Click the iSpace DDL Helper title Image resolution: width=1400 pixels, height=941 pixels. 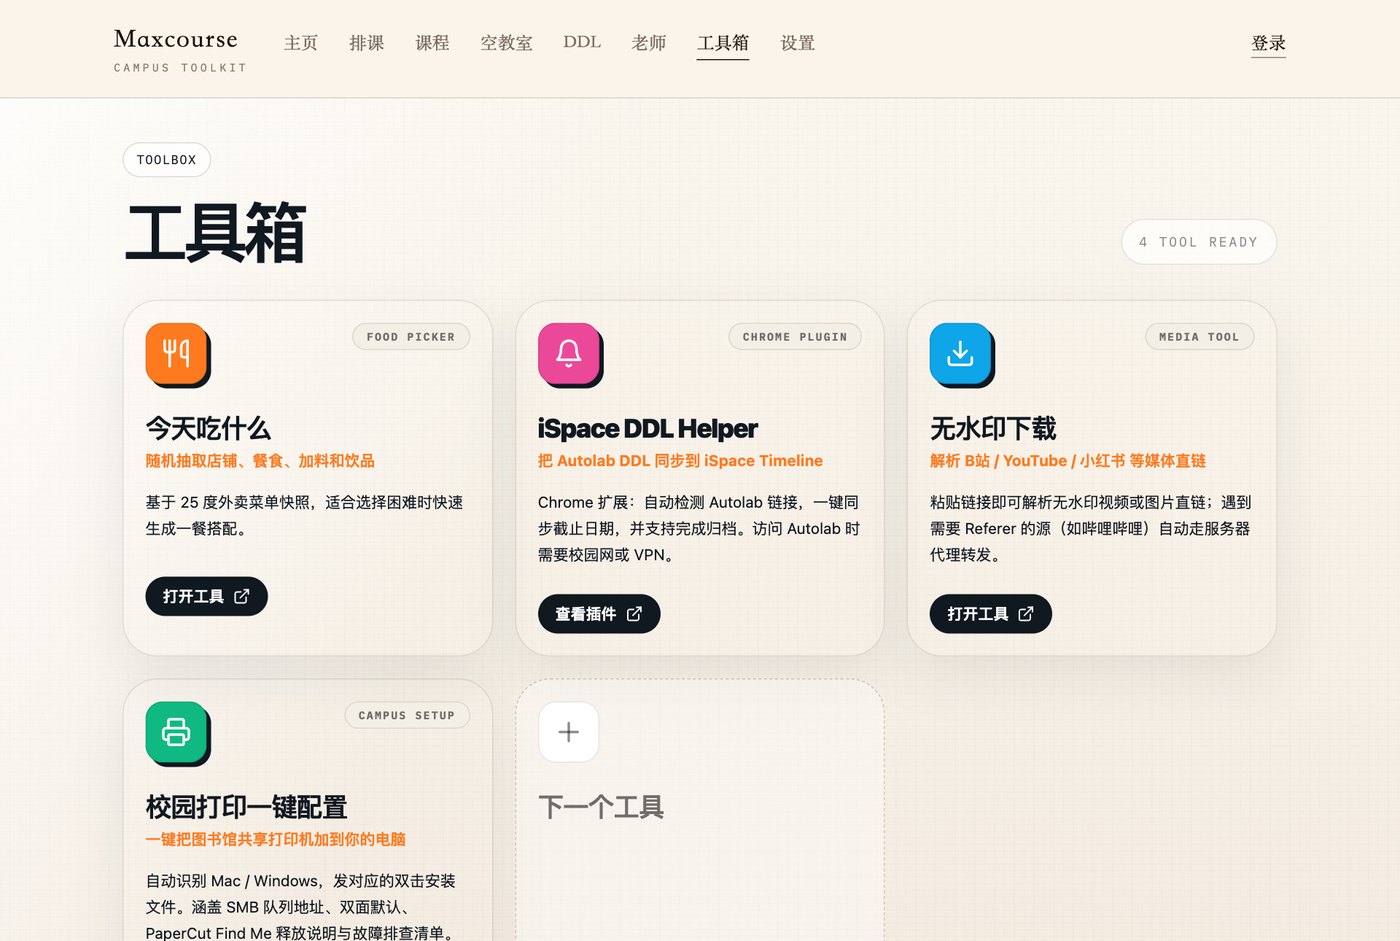[648, 429]
